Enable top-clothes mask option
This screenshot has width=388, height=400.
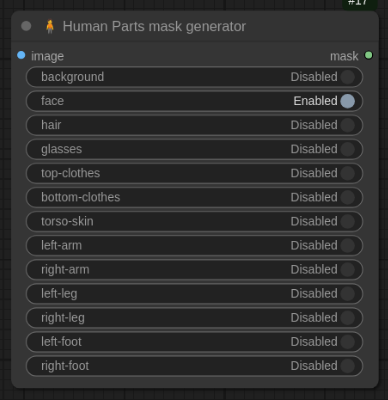(194, 173)
